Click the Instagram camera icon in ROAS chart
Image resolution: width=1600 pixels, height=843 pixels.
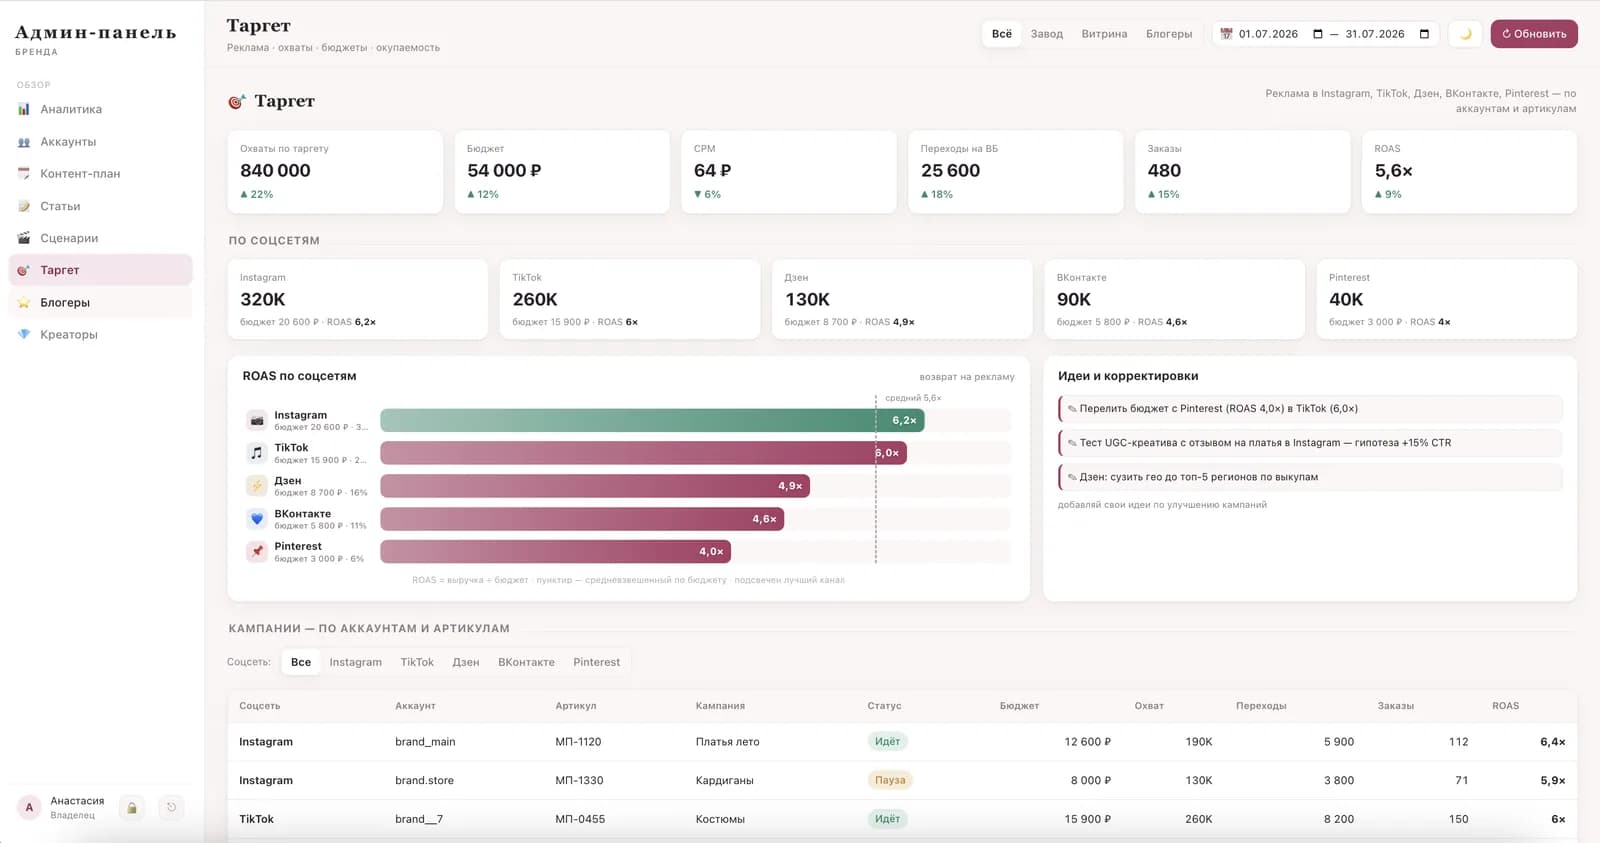click(x=257, y=420)
